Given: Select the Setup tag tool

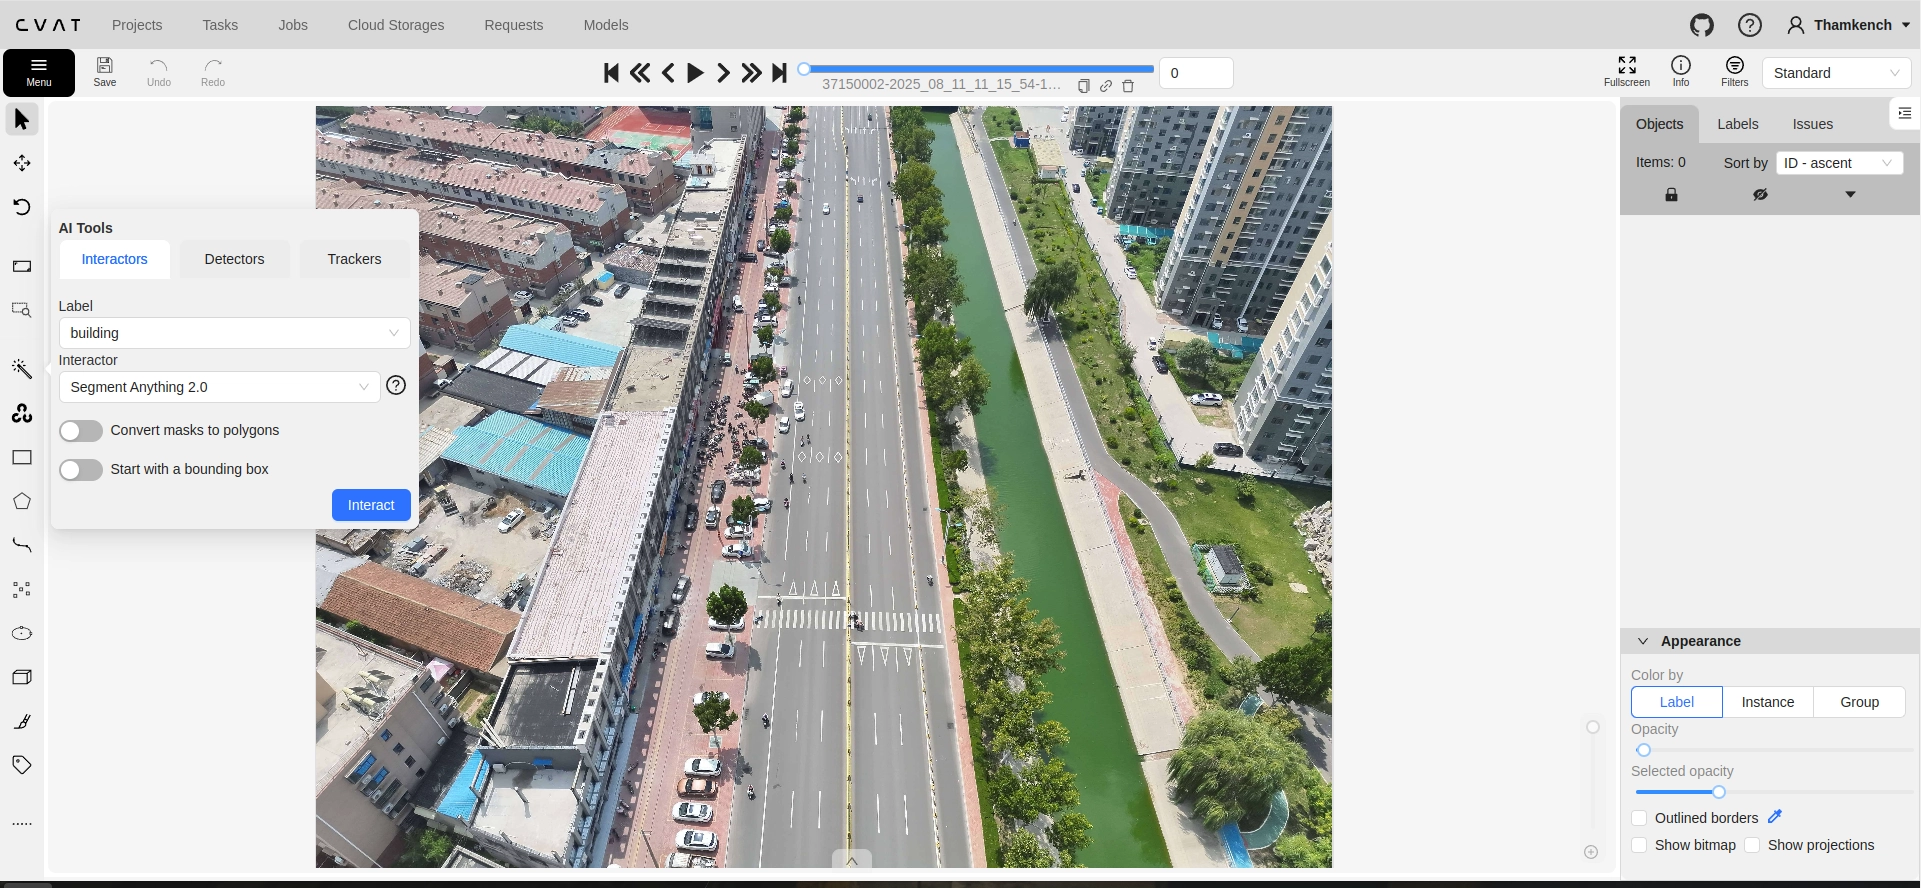Looking at the screenshot, I should pos(22,765).
